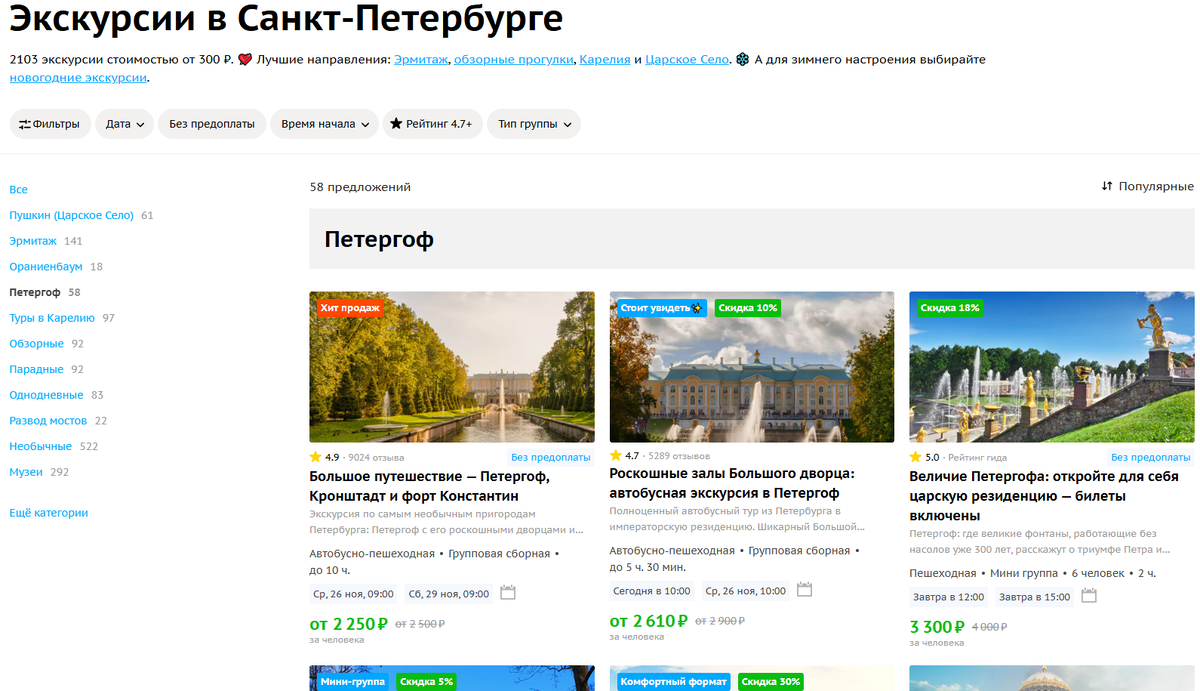Screen dimensions: 1200x691
Task: Click the 58 предложений count text
Action: click(360, 187)
